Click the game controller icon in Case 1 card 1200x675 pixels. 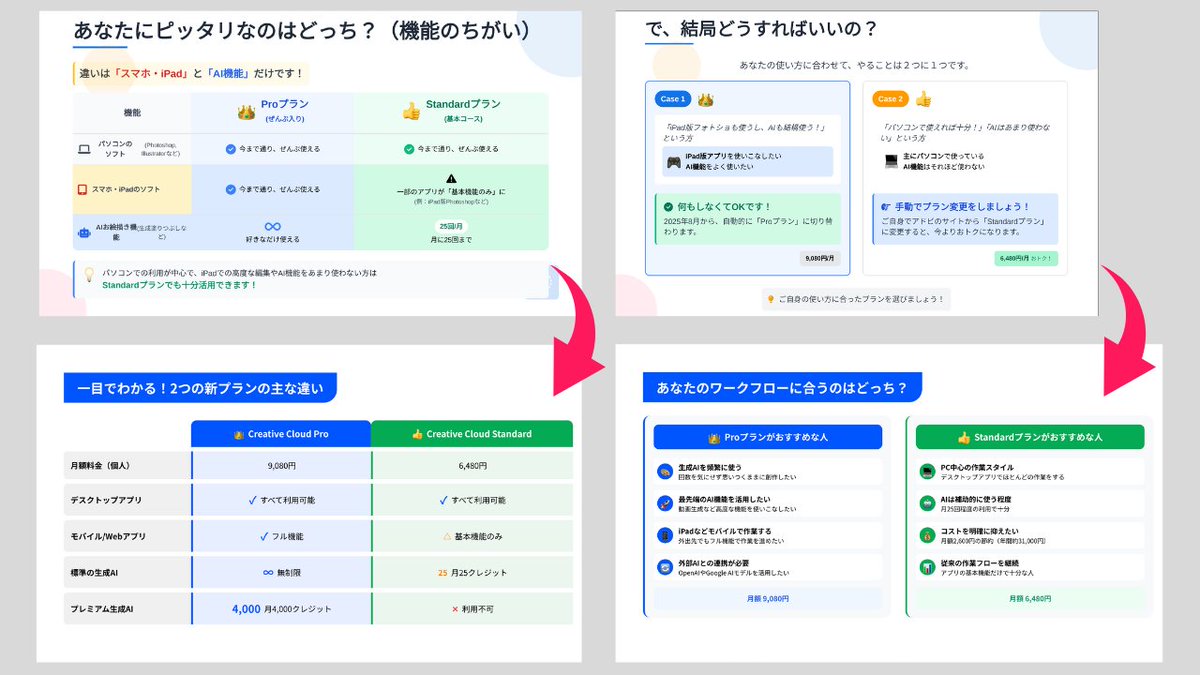[x=675, y=162]
